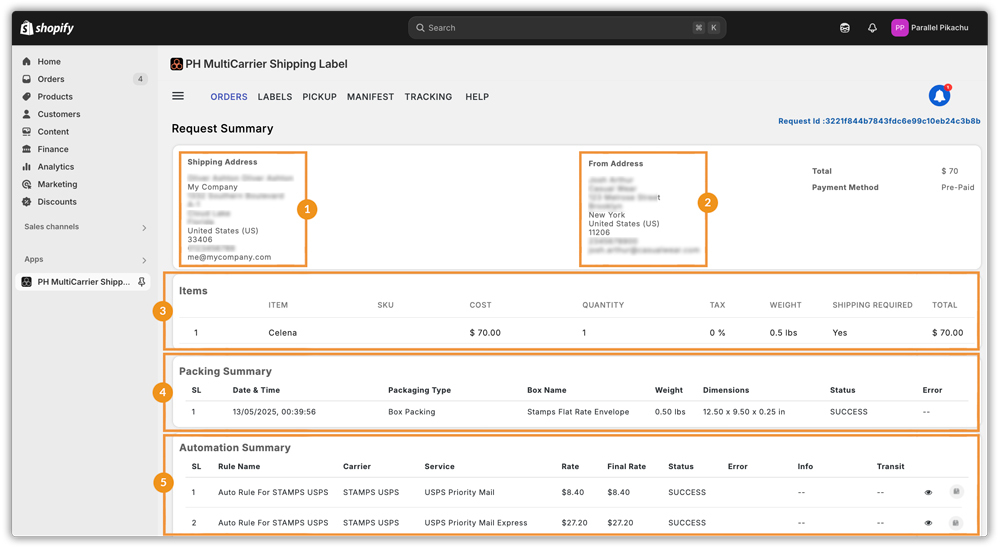Viewport: 1000px width, 549px height.
Task: Click the Marketing target icon
Action: (x=26, y=184)
